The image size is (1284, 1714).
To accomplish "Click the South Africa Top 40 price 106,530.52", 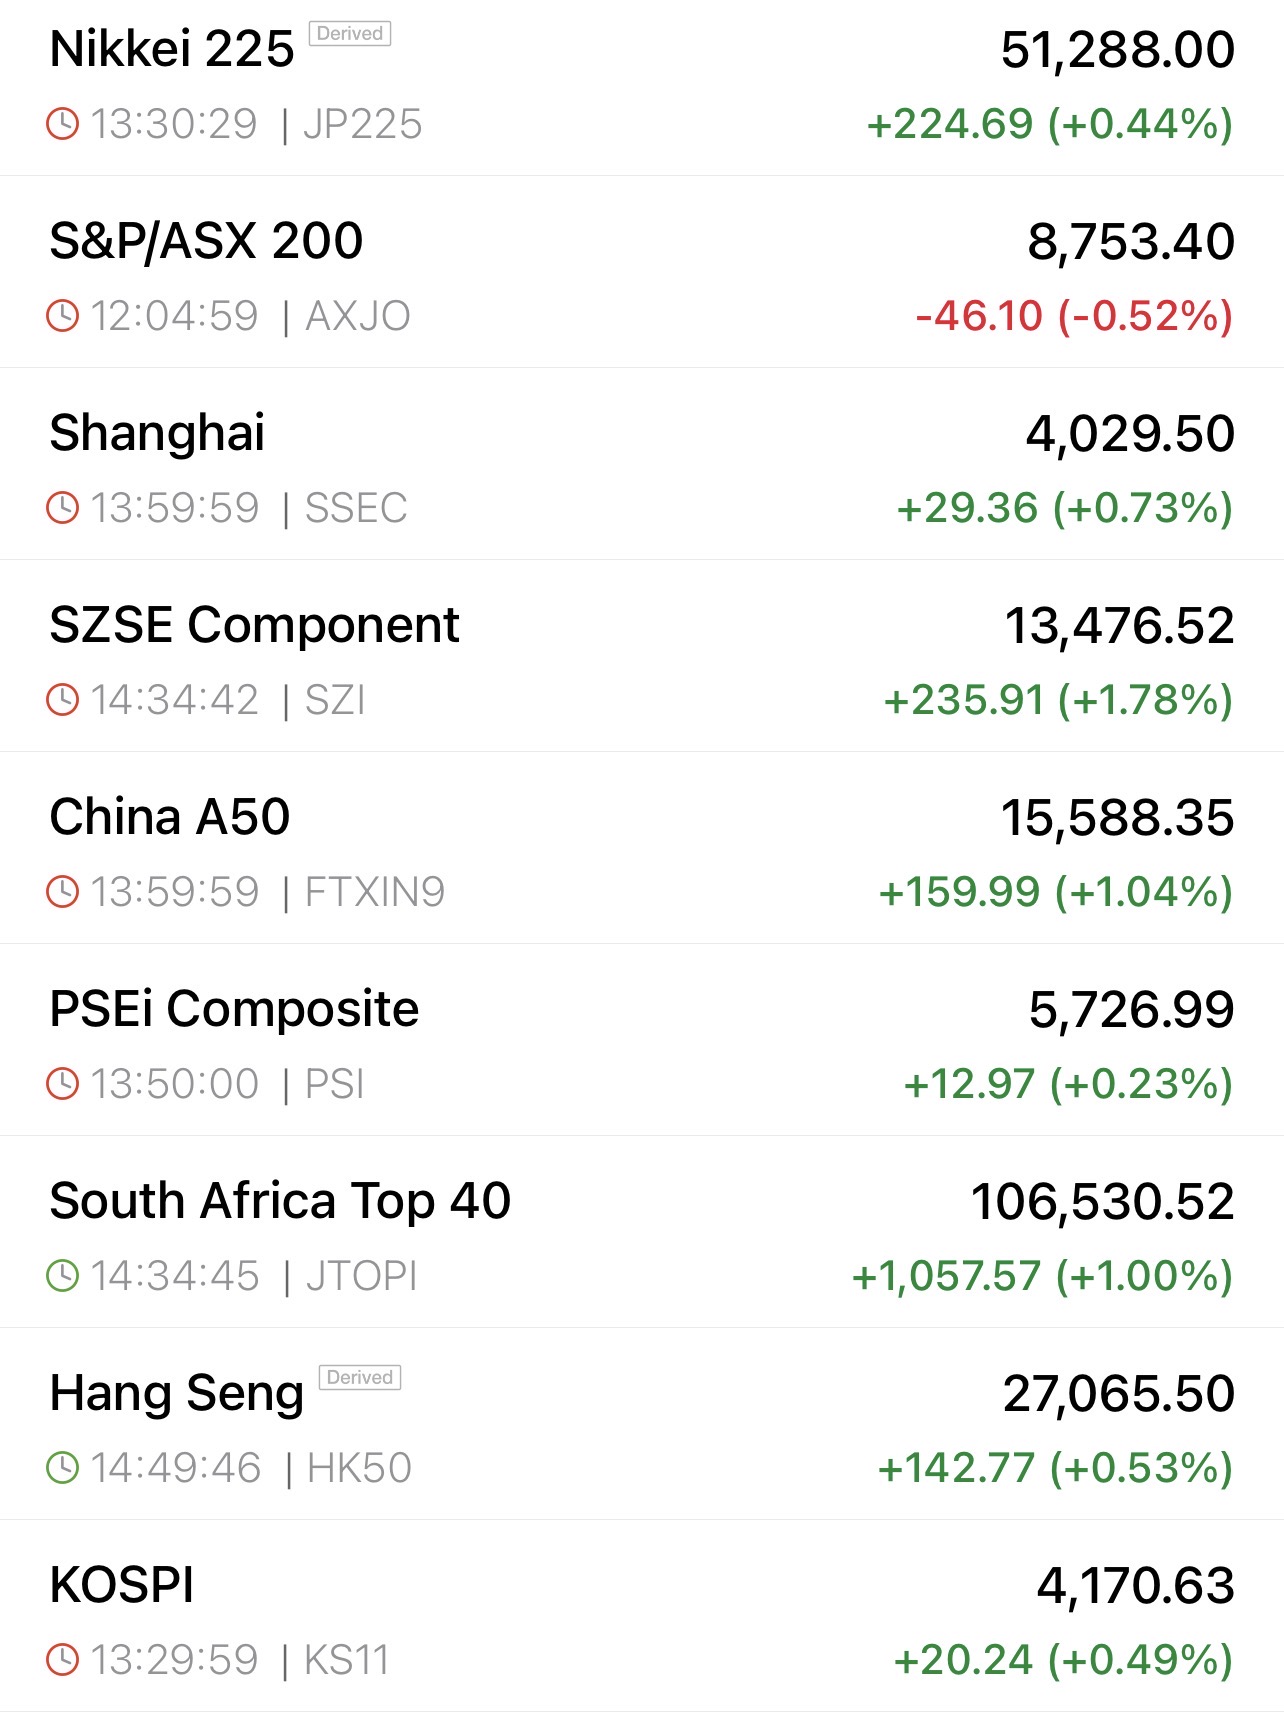I will pos(1102,1202).
